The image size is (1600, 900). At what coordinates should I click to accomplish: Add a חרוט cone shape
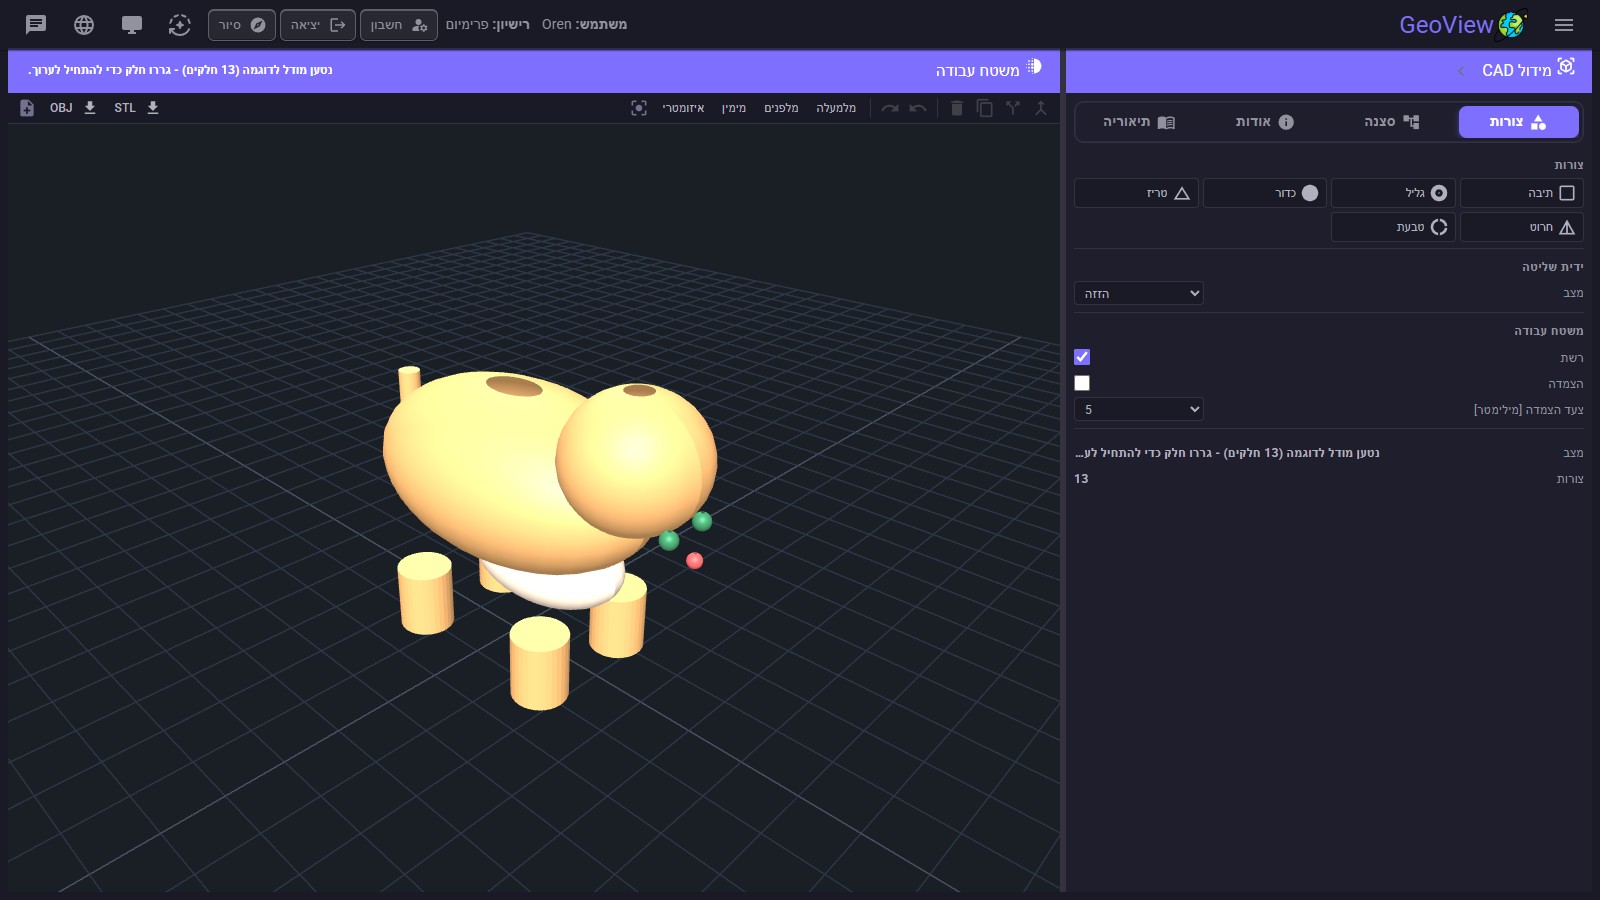tap(1521, 227)
